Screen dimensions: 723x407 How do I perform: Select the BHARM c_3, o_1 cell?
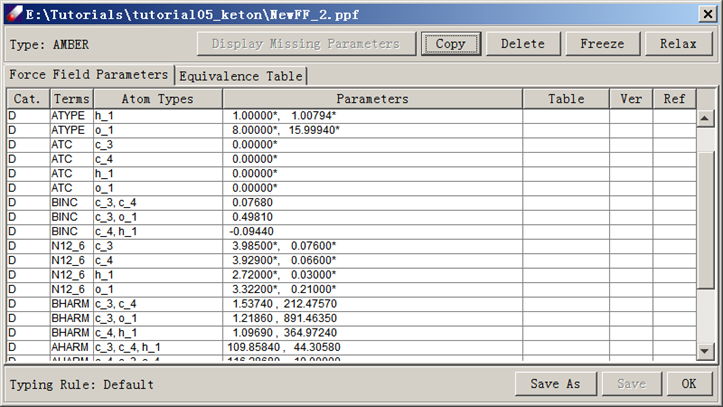pyautogui.click(x=158, y=319)
